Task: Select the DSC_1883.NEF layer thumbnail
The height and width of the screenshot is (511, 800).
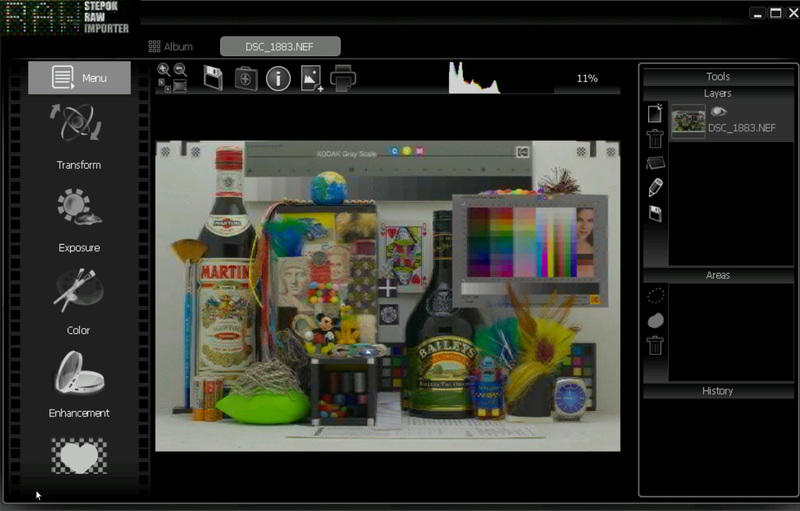Action: (x=688, y=121)
